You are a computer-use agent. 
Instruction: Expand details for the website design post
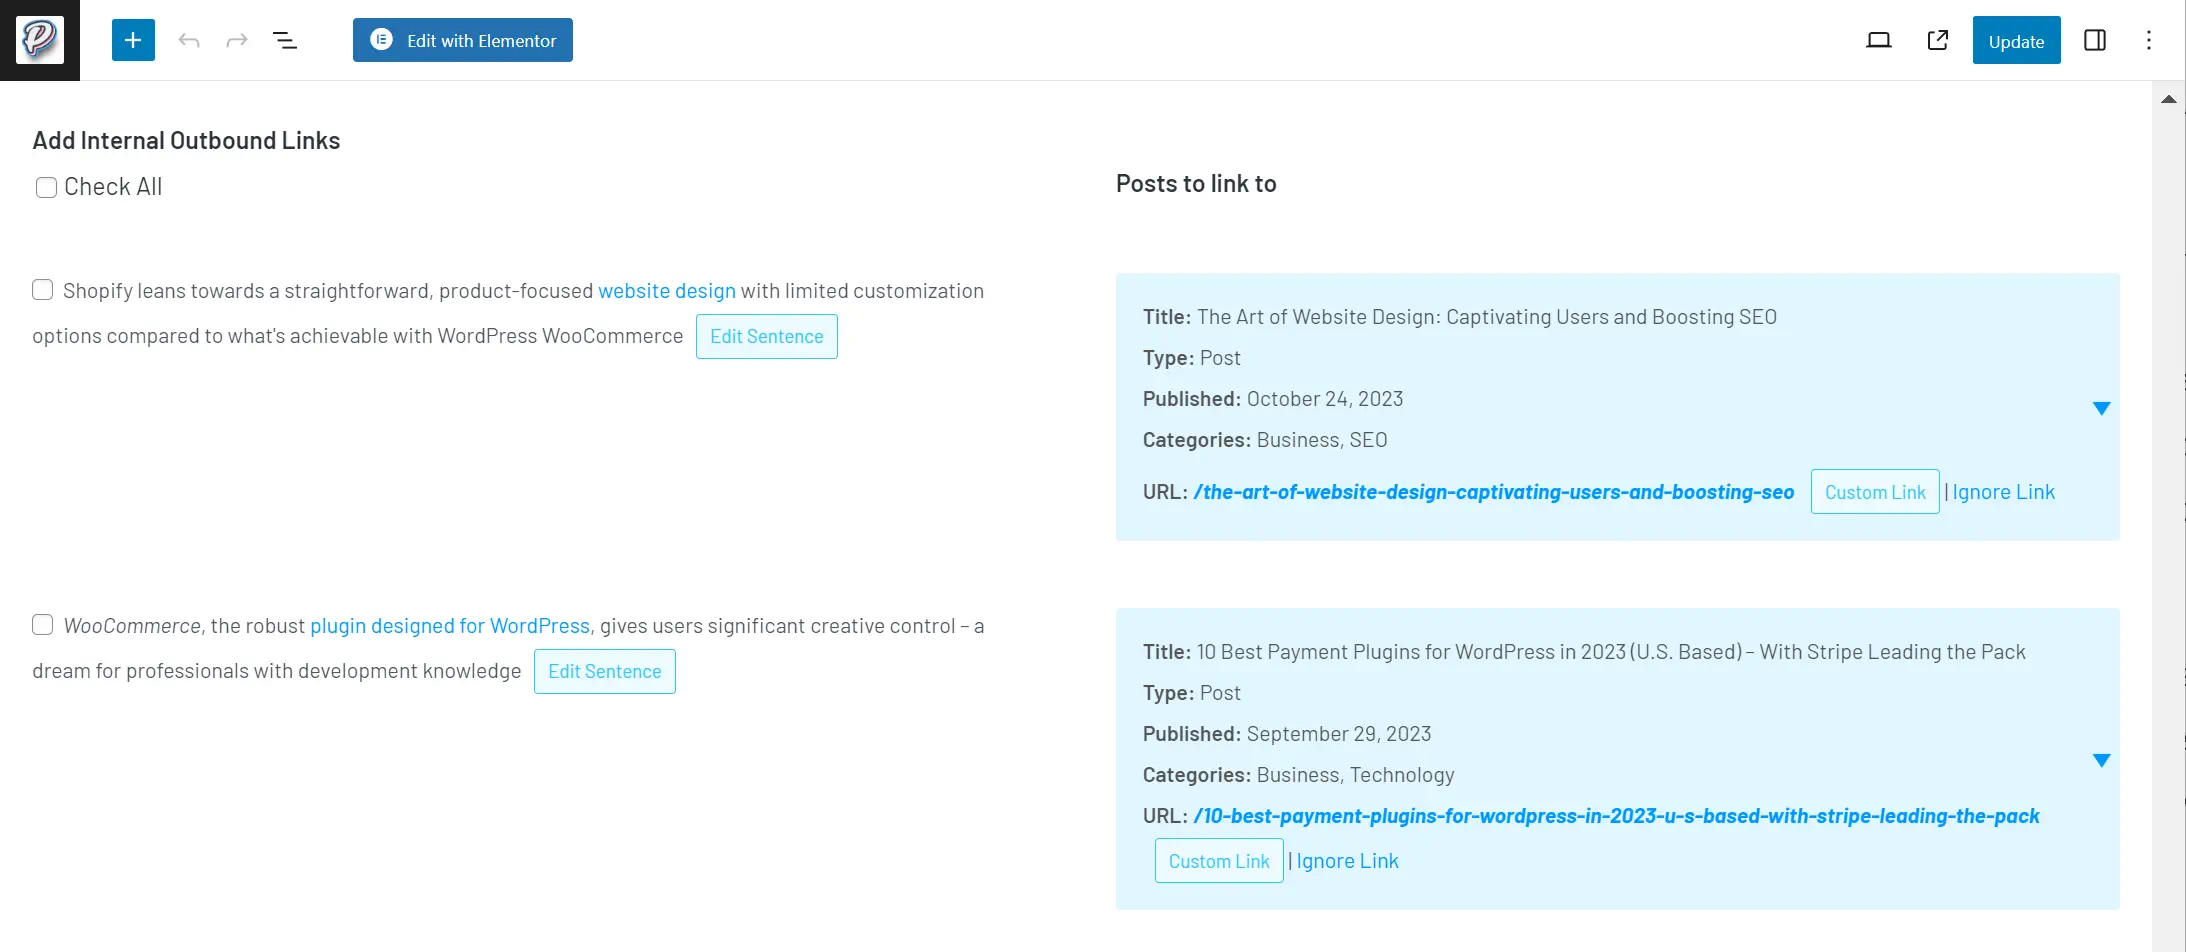[2101, 408]
